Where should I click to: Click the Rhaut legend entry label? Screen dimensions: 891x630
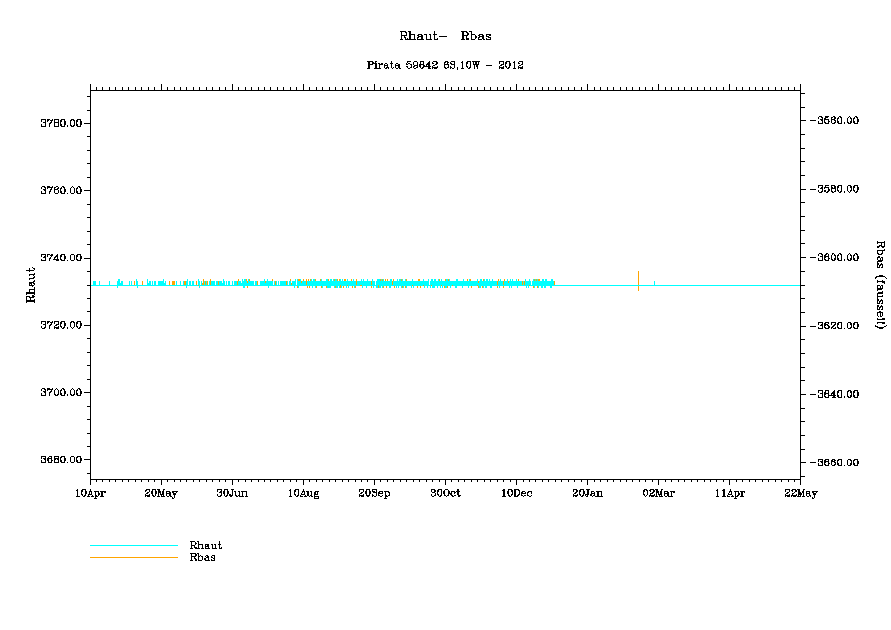click(206, 545)
